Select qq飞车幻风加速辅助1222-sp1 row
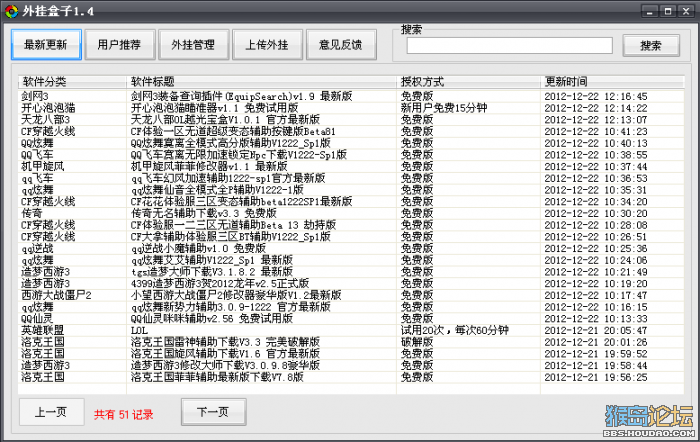 click(x=351, y=178)
